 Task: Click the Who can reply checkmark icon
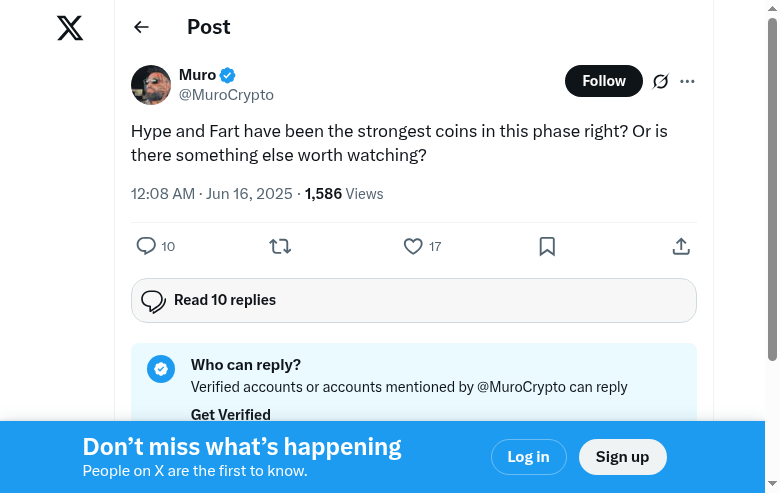[161, 369]
